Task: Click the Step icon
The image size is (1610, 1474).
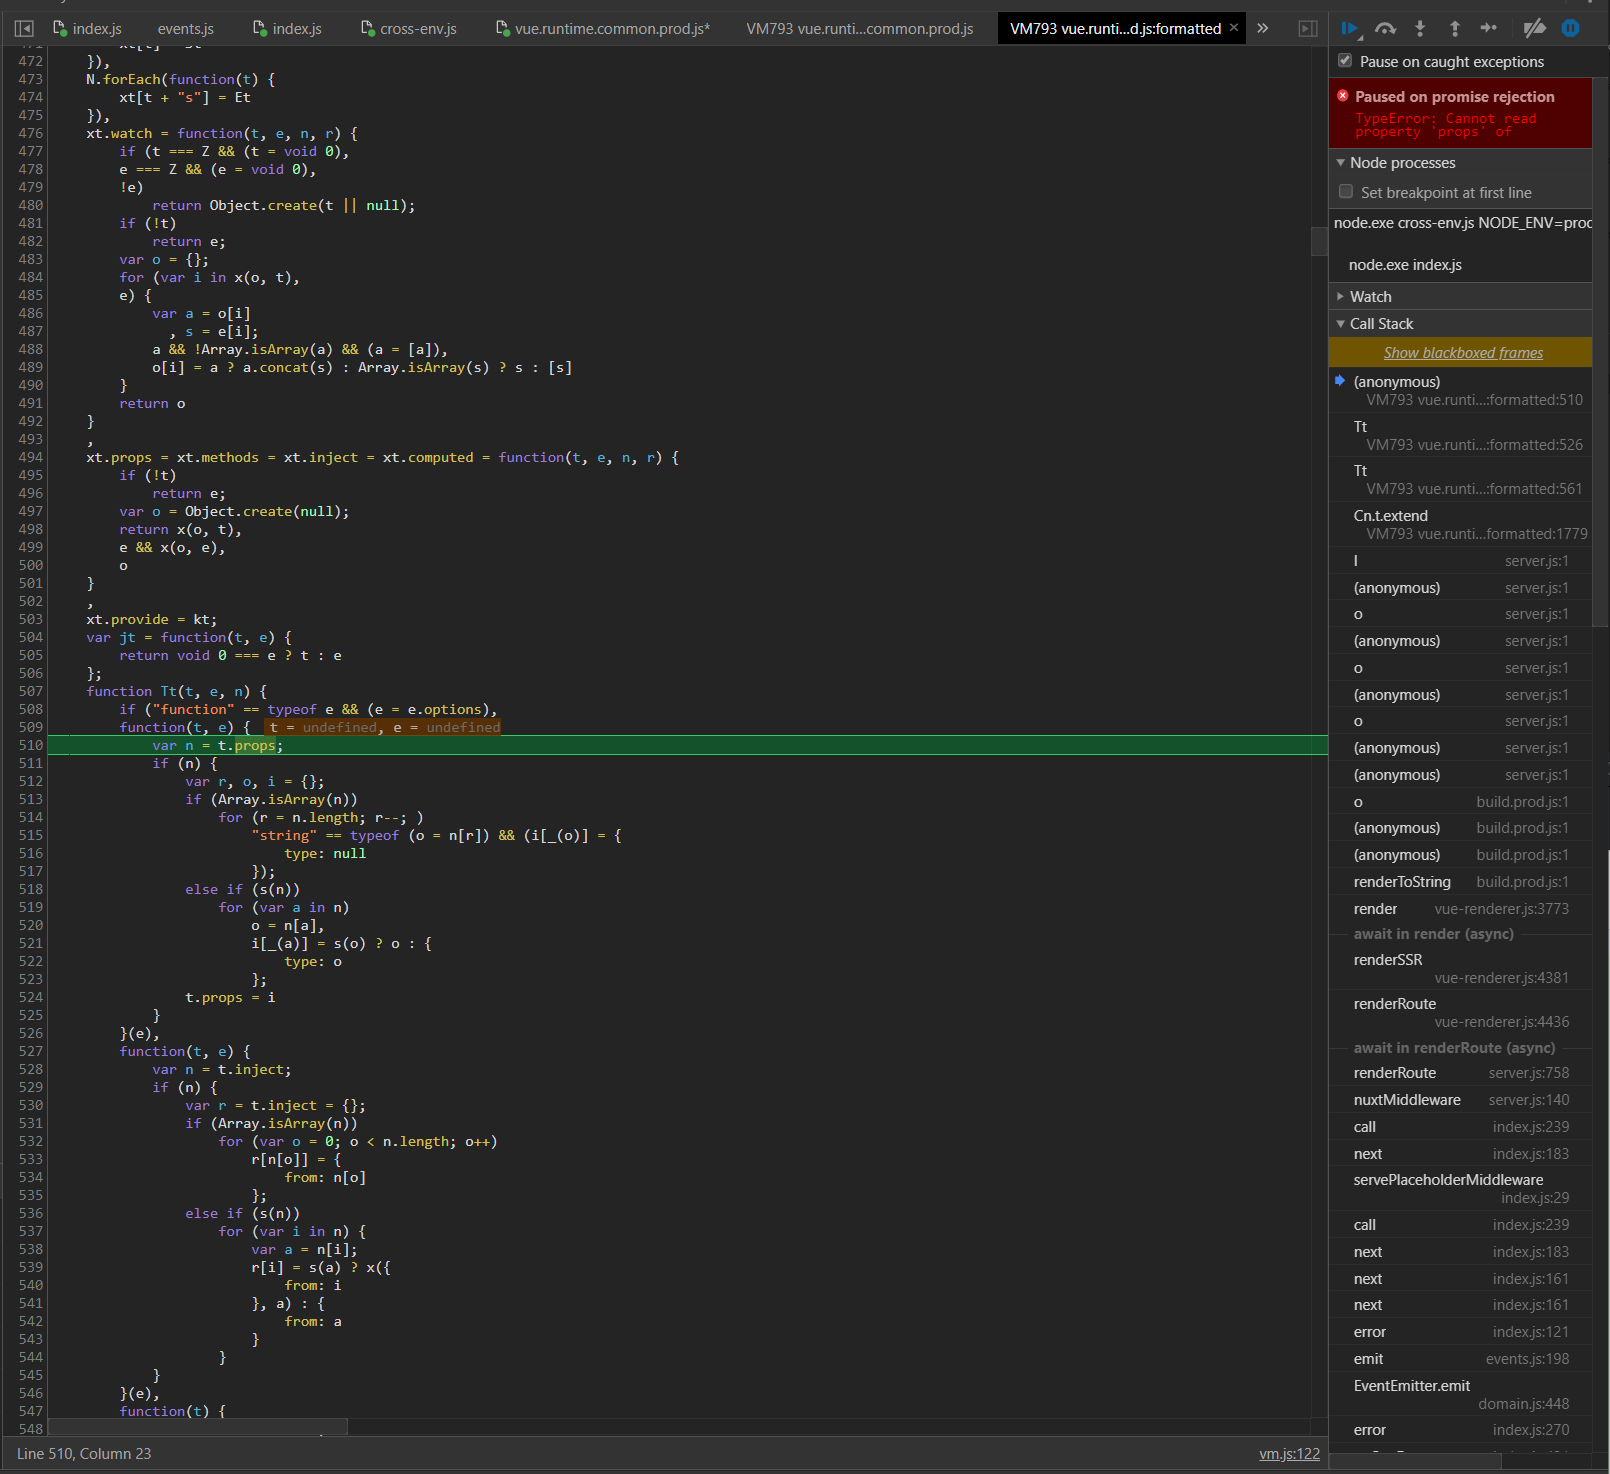Action: click(1489, 28)
